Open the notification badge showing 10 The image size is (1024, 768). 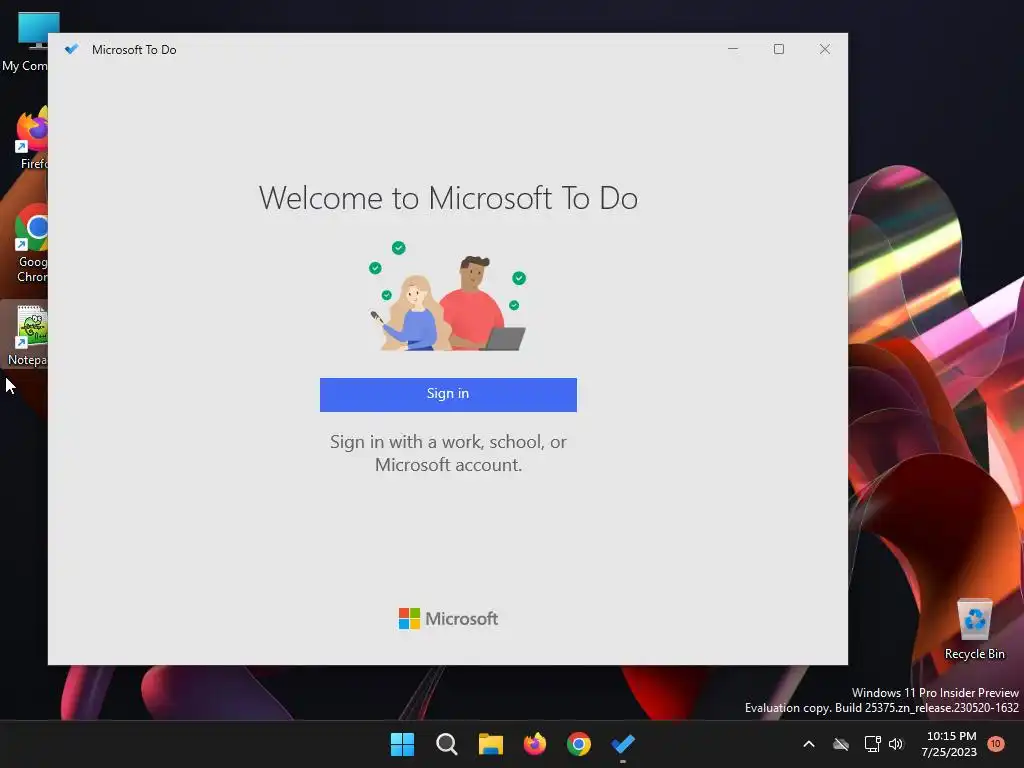pyautogui.click(x=996, y=744)
